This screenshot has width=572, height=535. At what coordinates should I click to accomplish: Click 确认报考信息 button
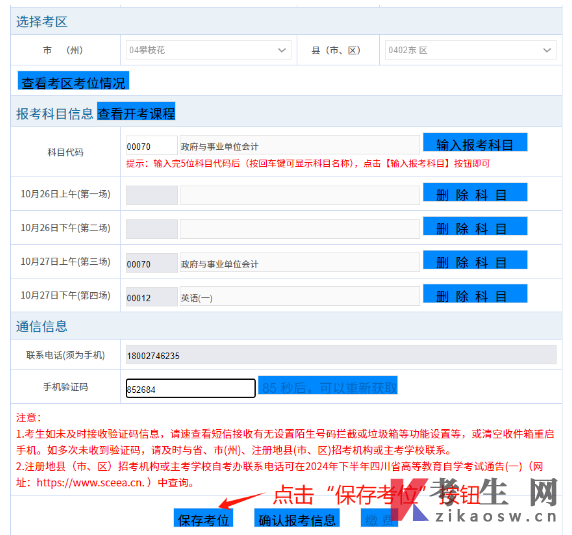click(297, 518)
